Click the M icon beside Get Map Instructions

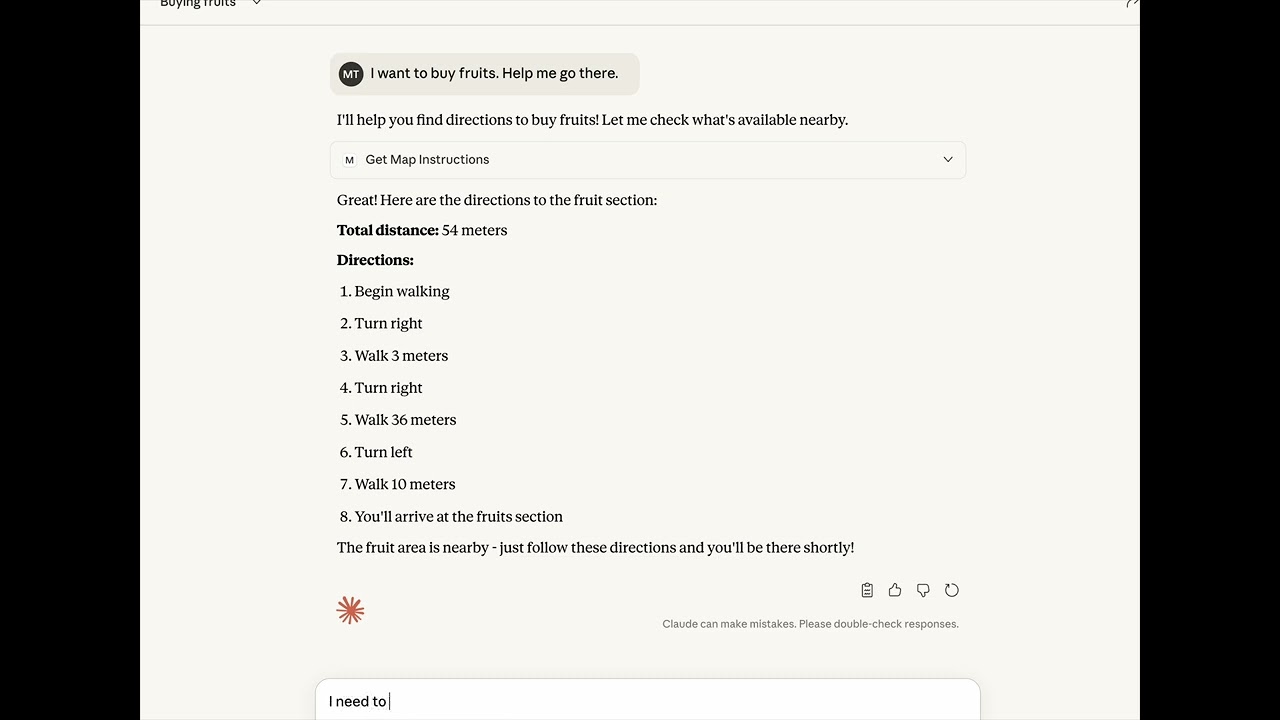click(349, 160)
